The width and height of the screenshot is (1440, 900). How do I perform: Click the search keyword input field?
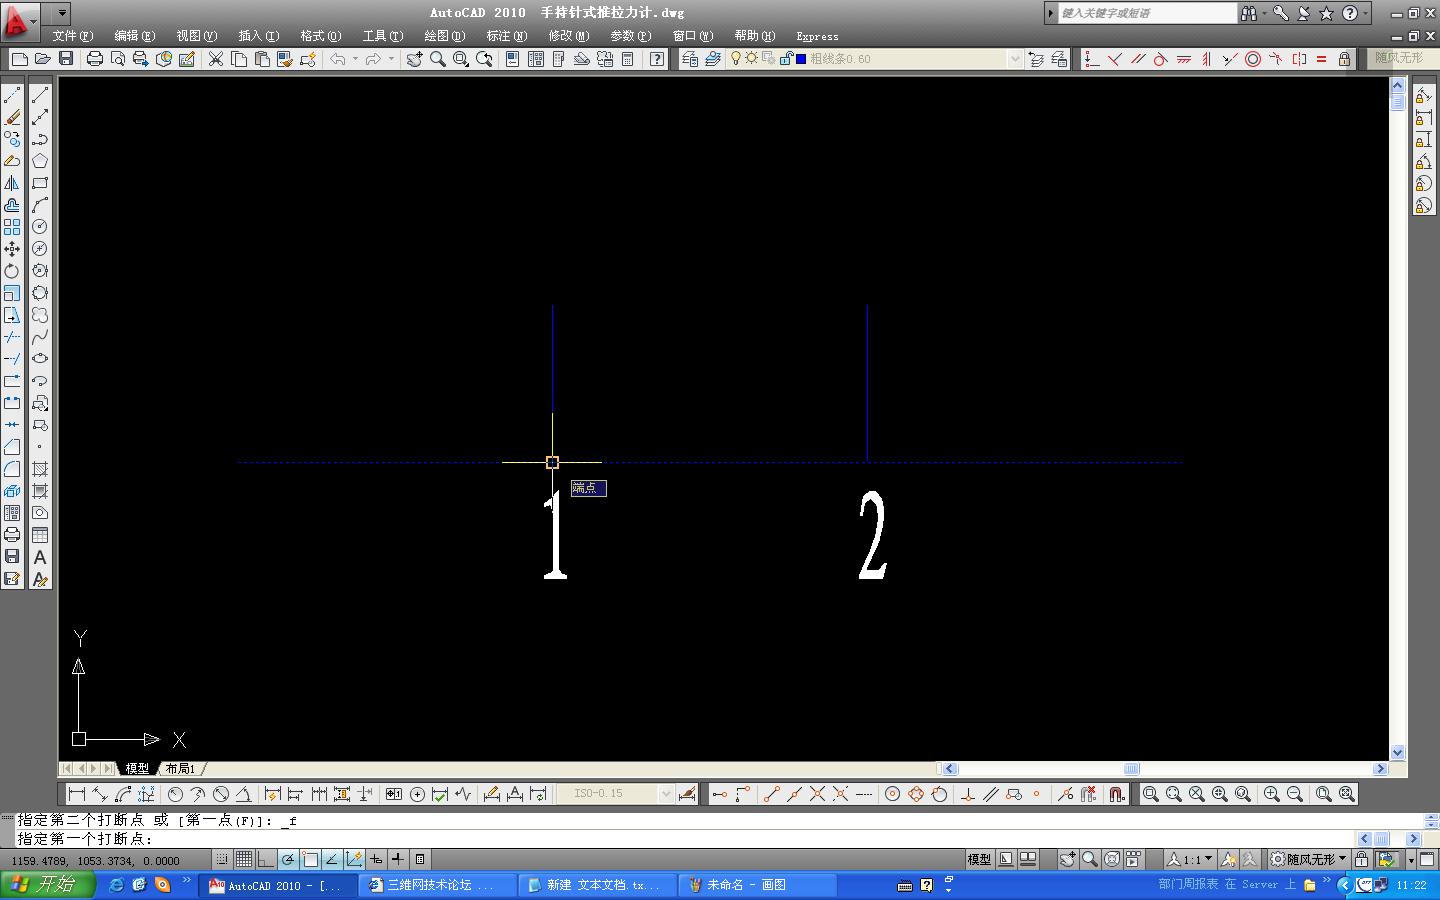[1147, 13]
